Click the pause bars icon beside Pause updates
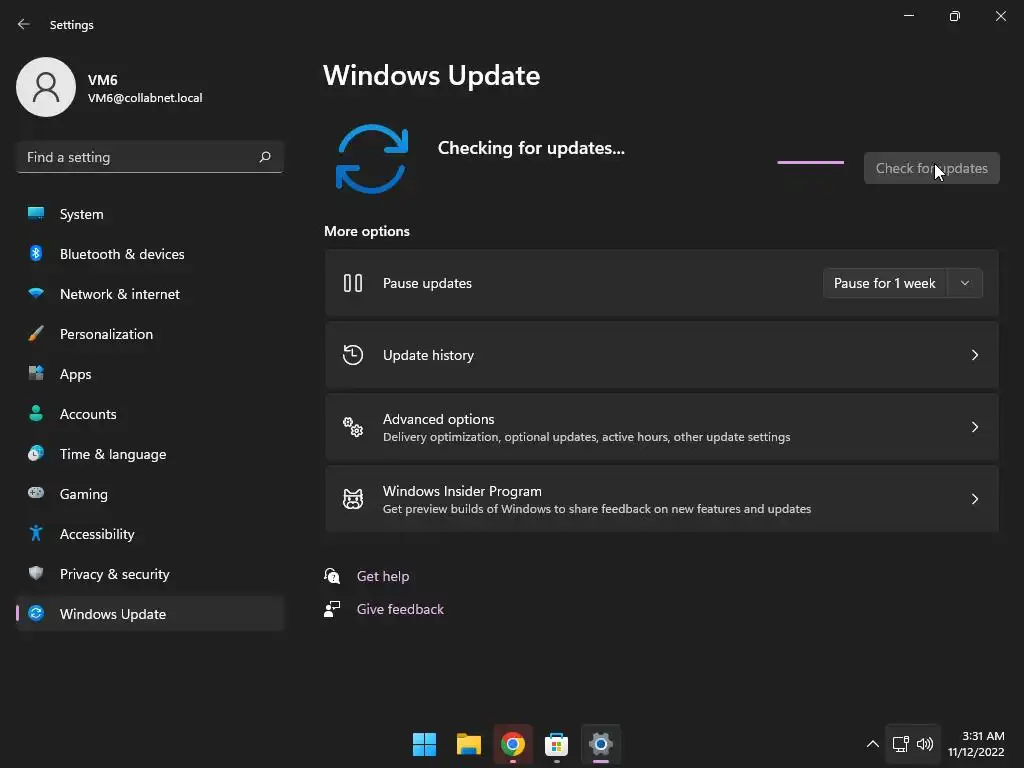 coord(353,283)
